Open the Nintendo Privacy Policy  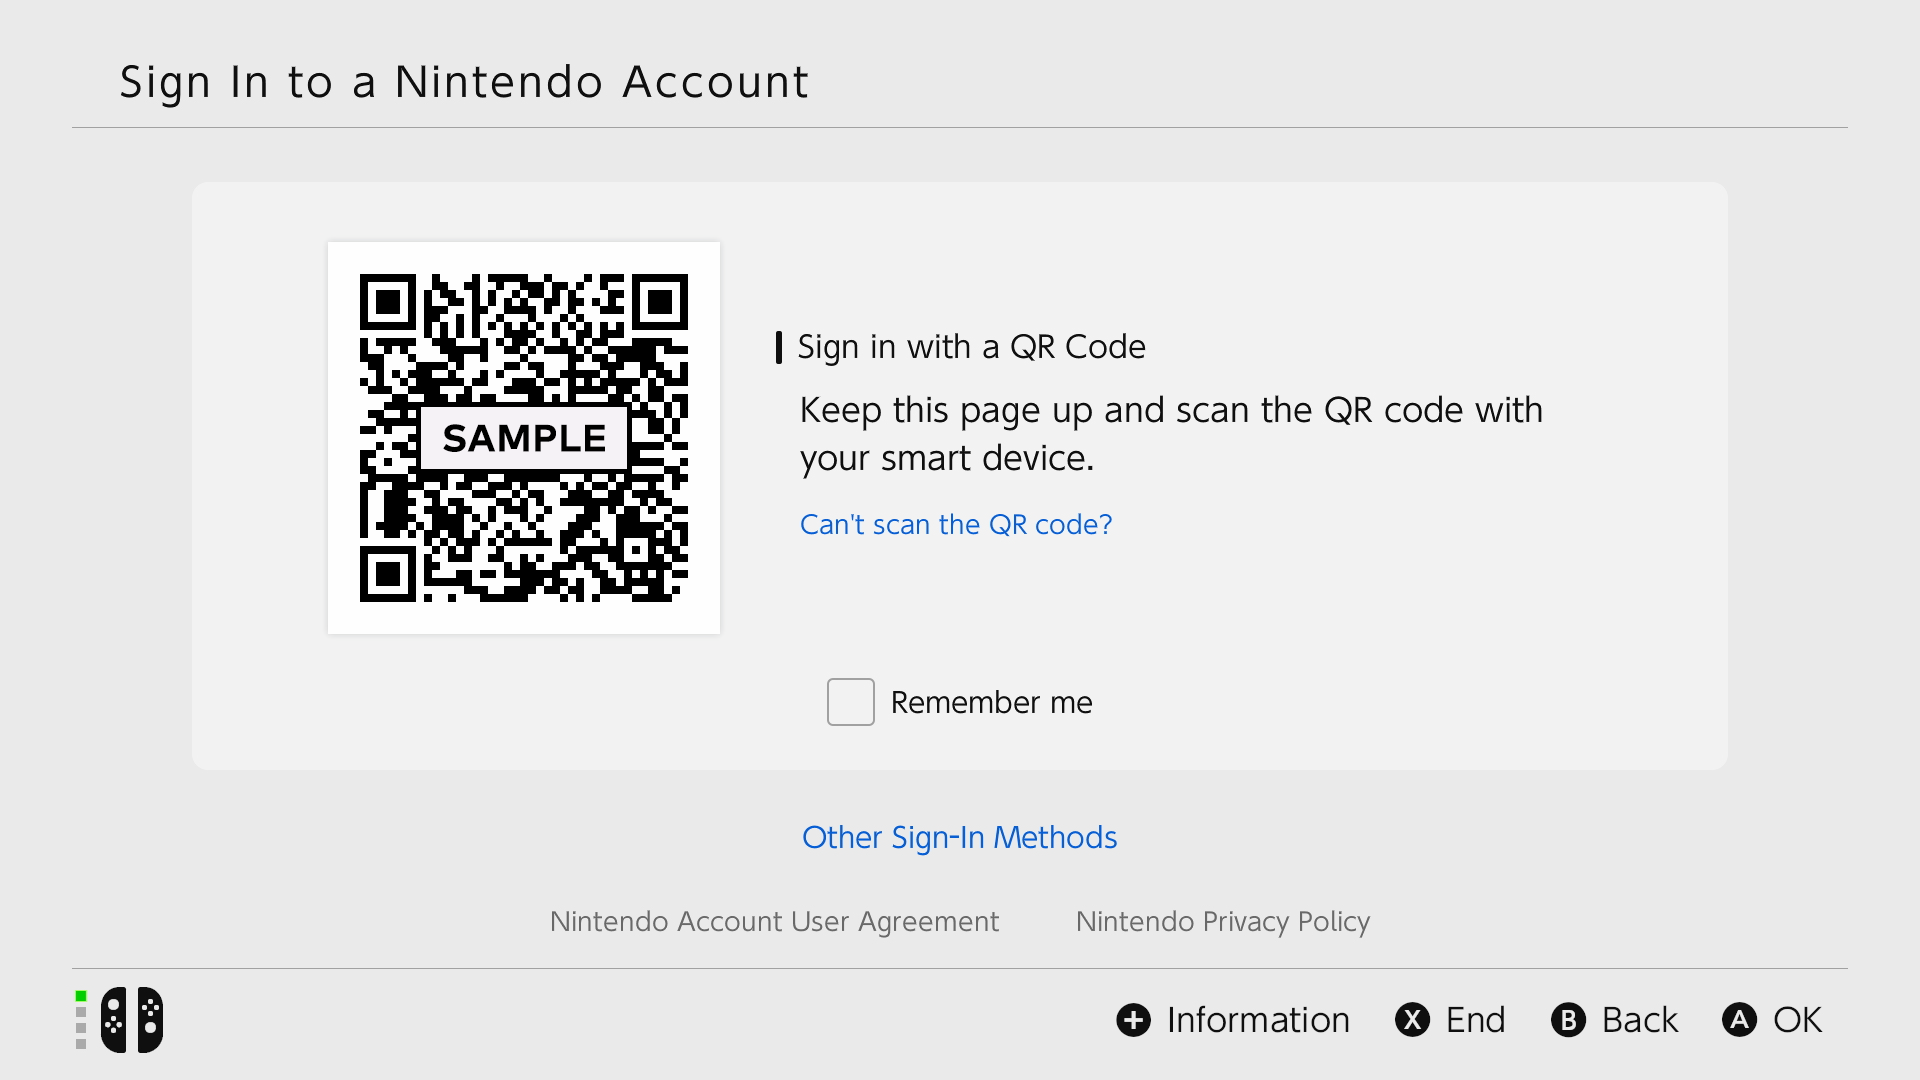(1222, 922)
